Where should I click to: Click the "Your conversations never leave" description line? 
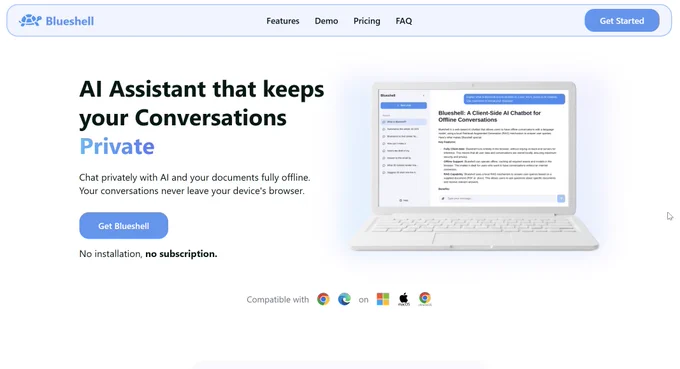click(x=192, y=191)
